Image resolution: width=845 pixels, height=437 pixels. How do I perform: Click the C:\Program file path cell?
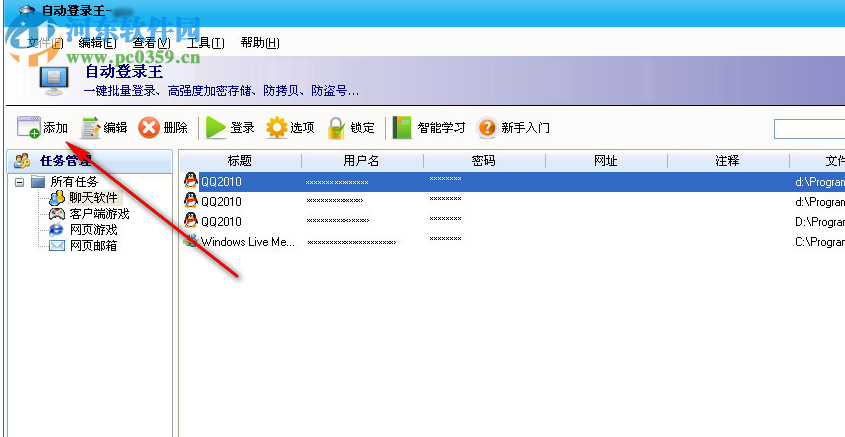coord(820,242)
